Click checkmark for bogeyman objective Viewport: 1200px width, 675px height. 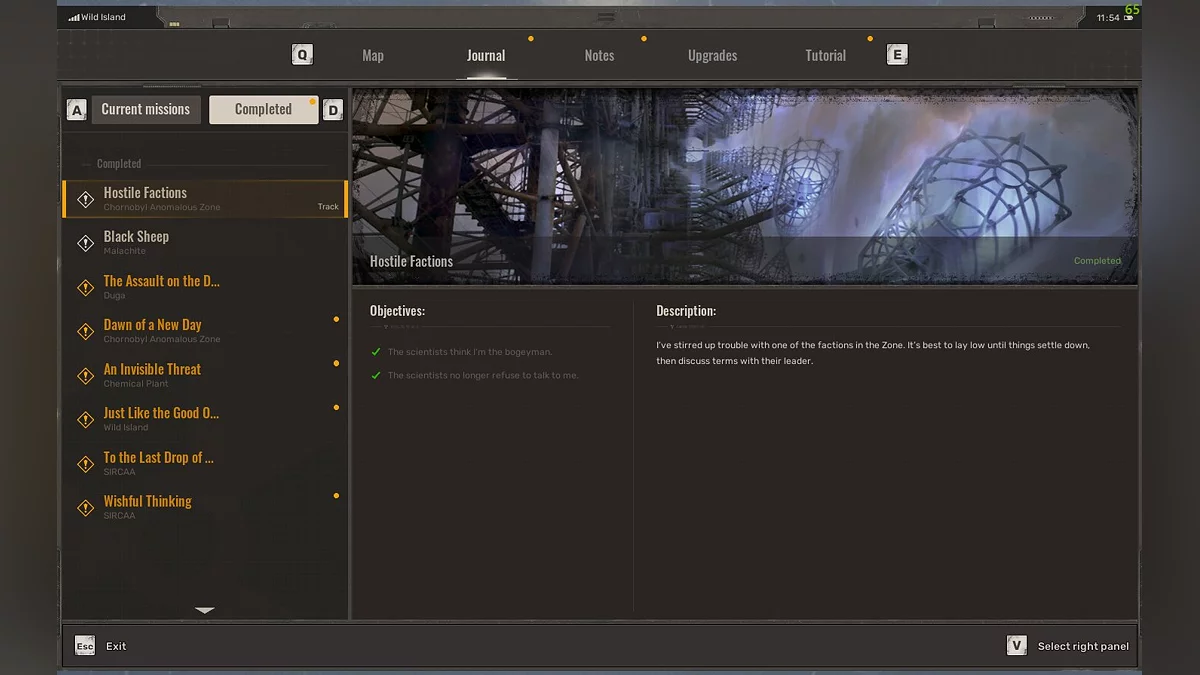pyautogui.click(x=376, y=352)
